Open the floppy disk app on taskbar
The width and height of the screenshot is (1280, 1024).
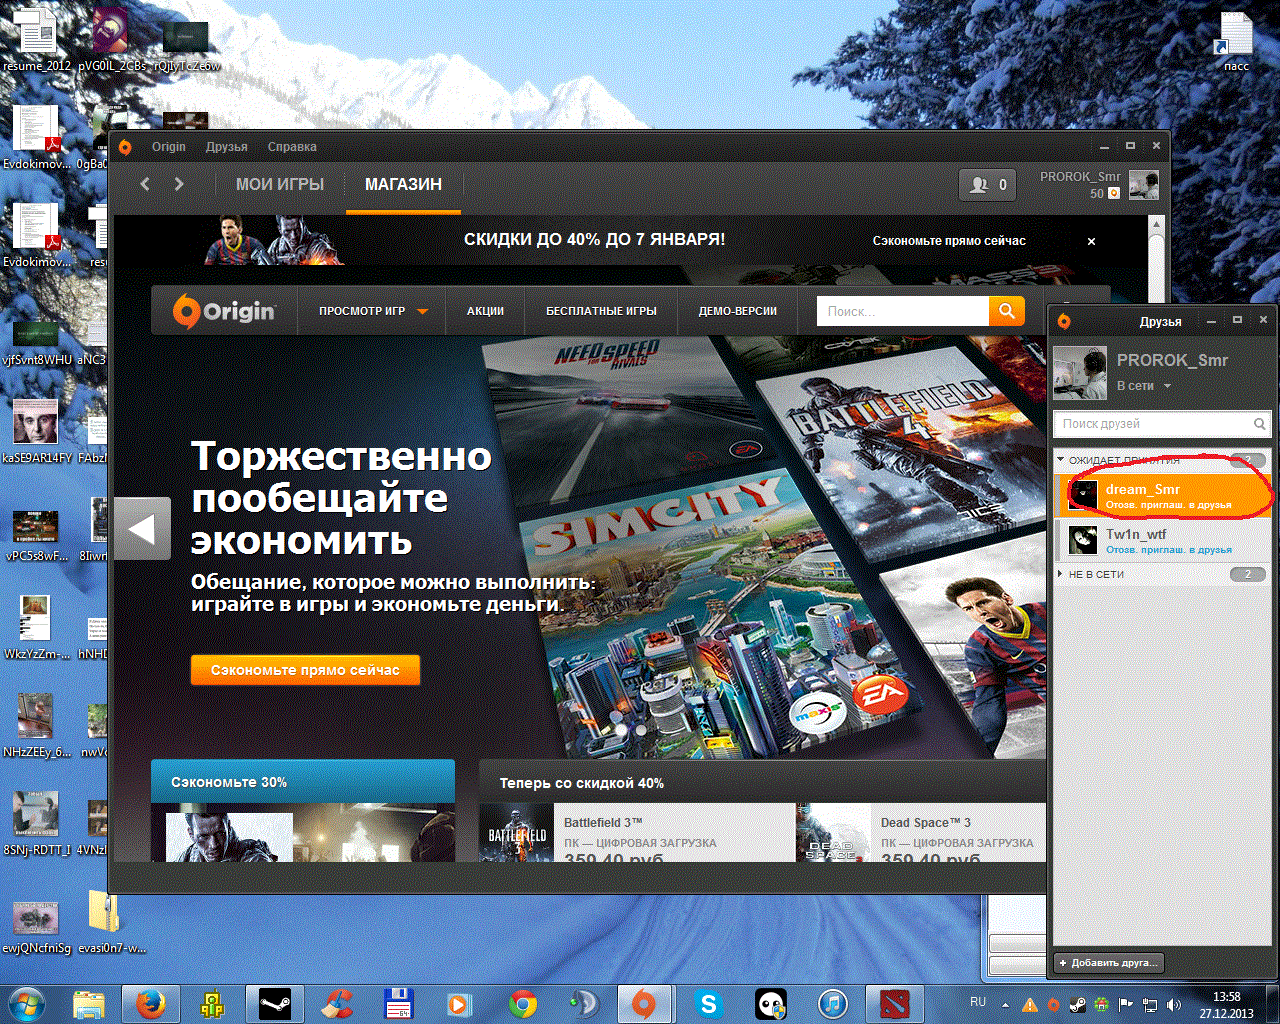pyautogui.click(x=399, y=1003)
